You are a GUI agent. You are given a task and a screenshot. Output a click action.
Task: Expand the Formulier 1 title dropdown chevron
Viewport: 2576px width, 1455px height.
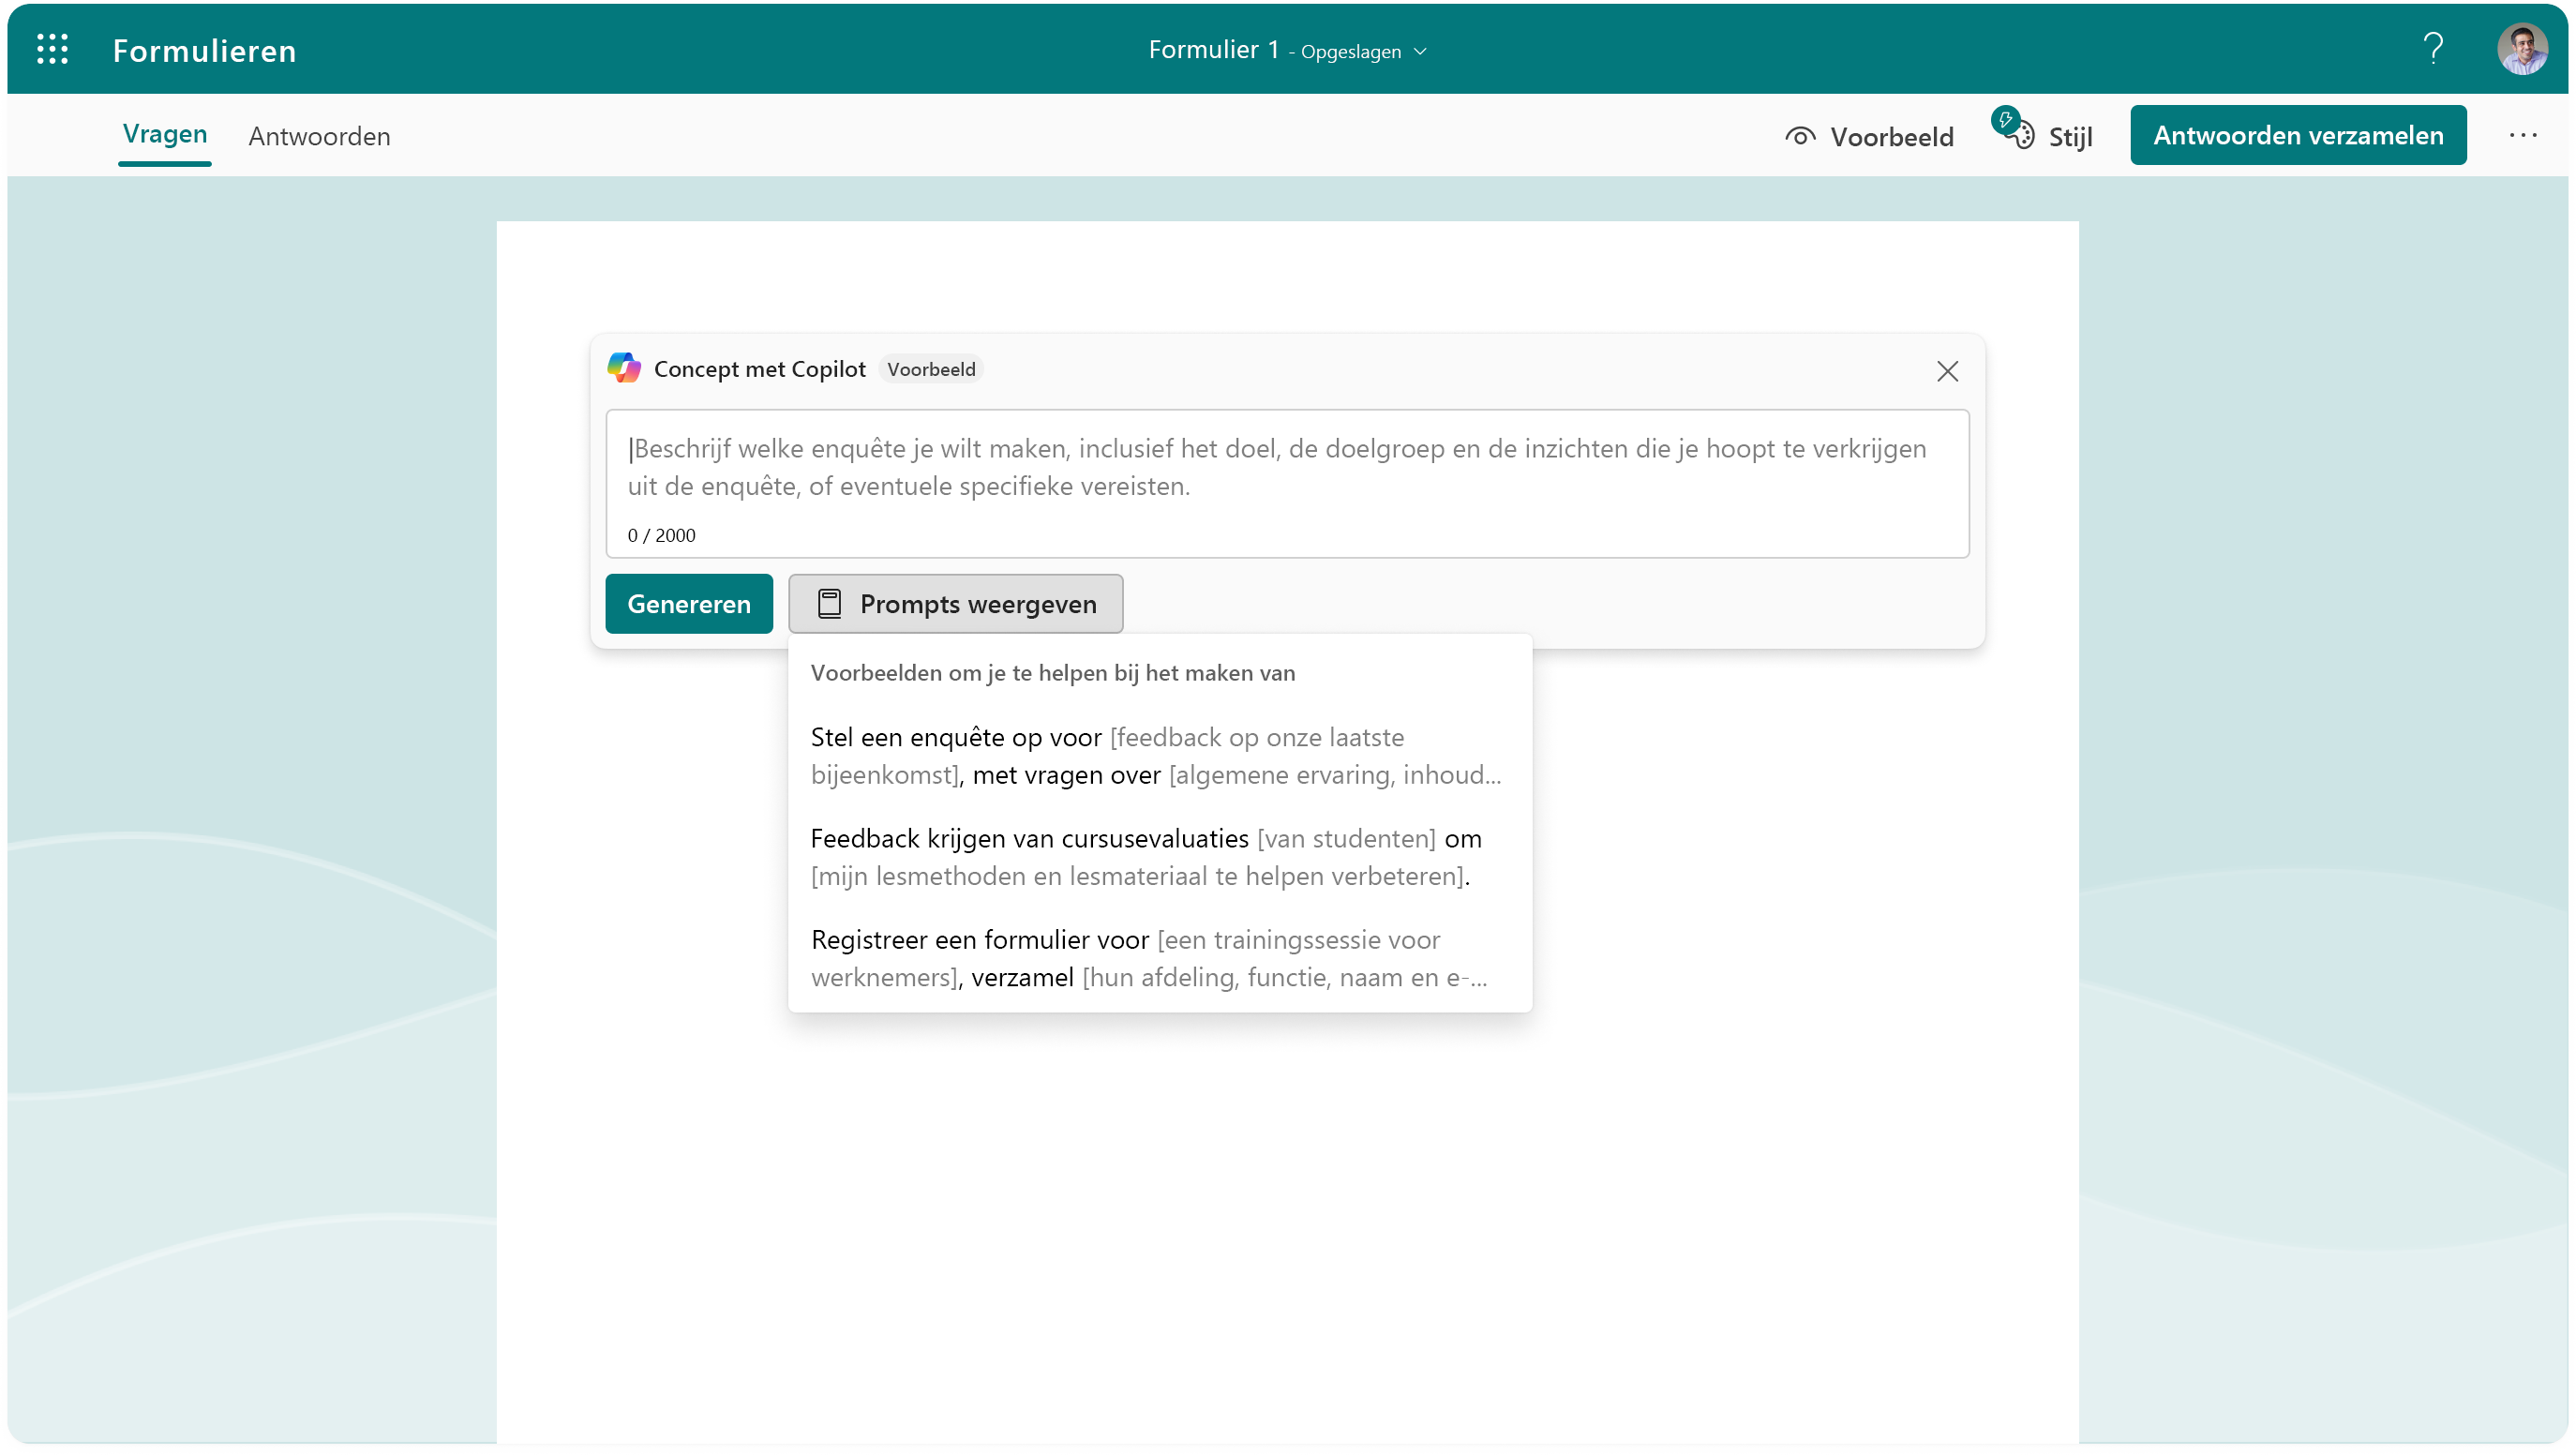(1420, 52)
